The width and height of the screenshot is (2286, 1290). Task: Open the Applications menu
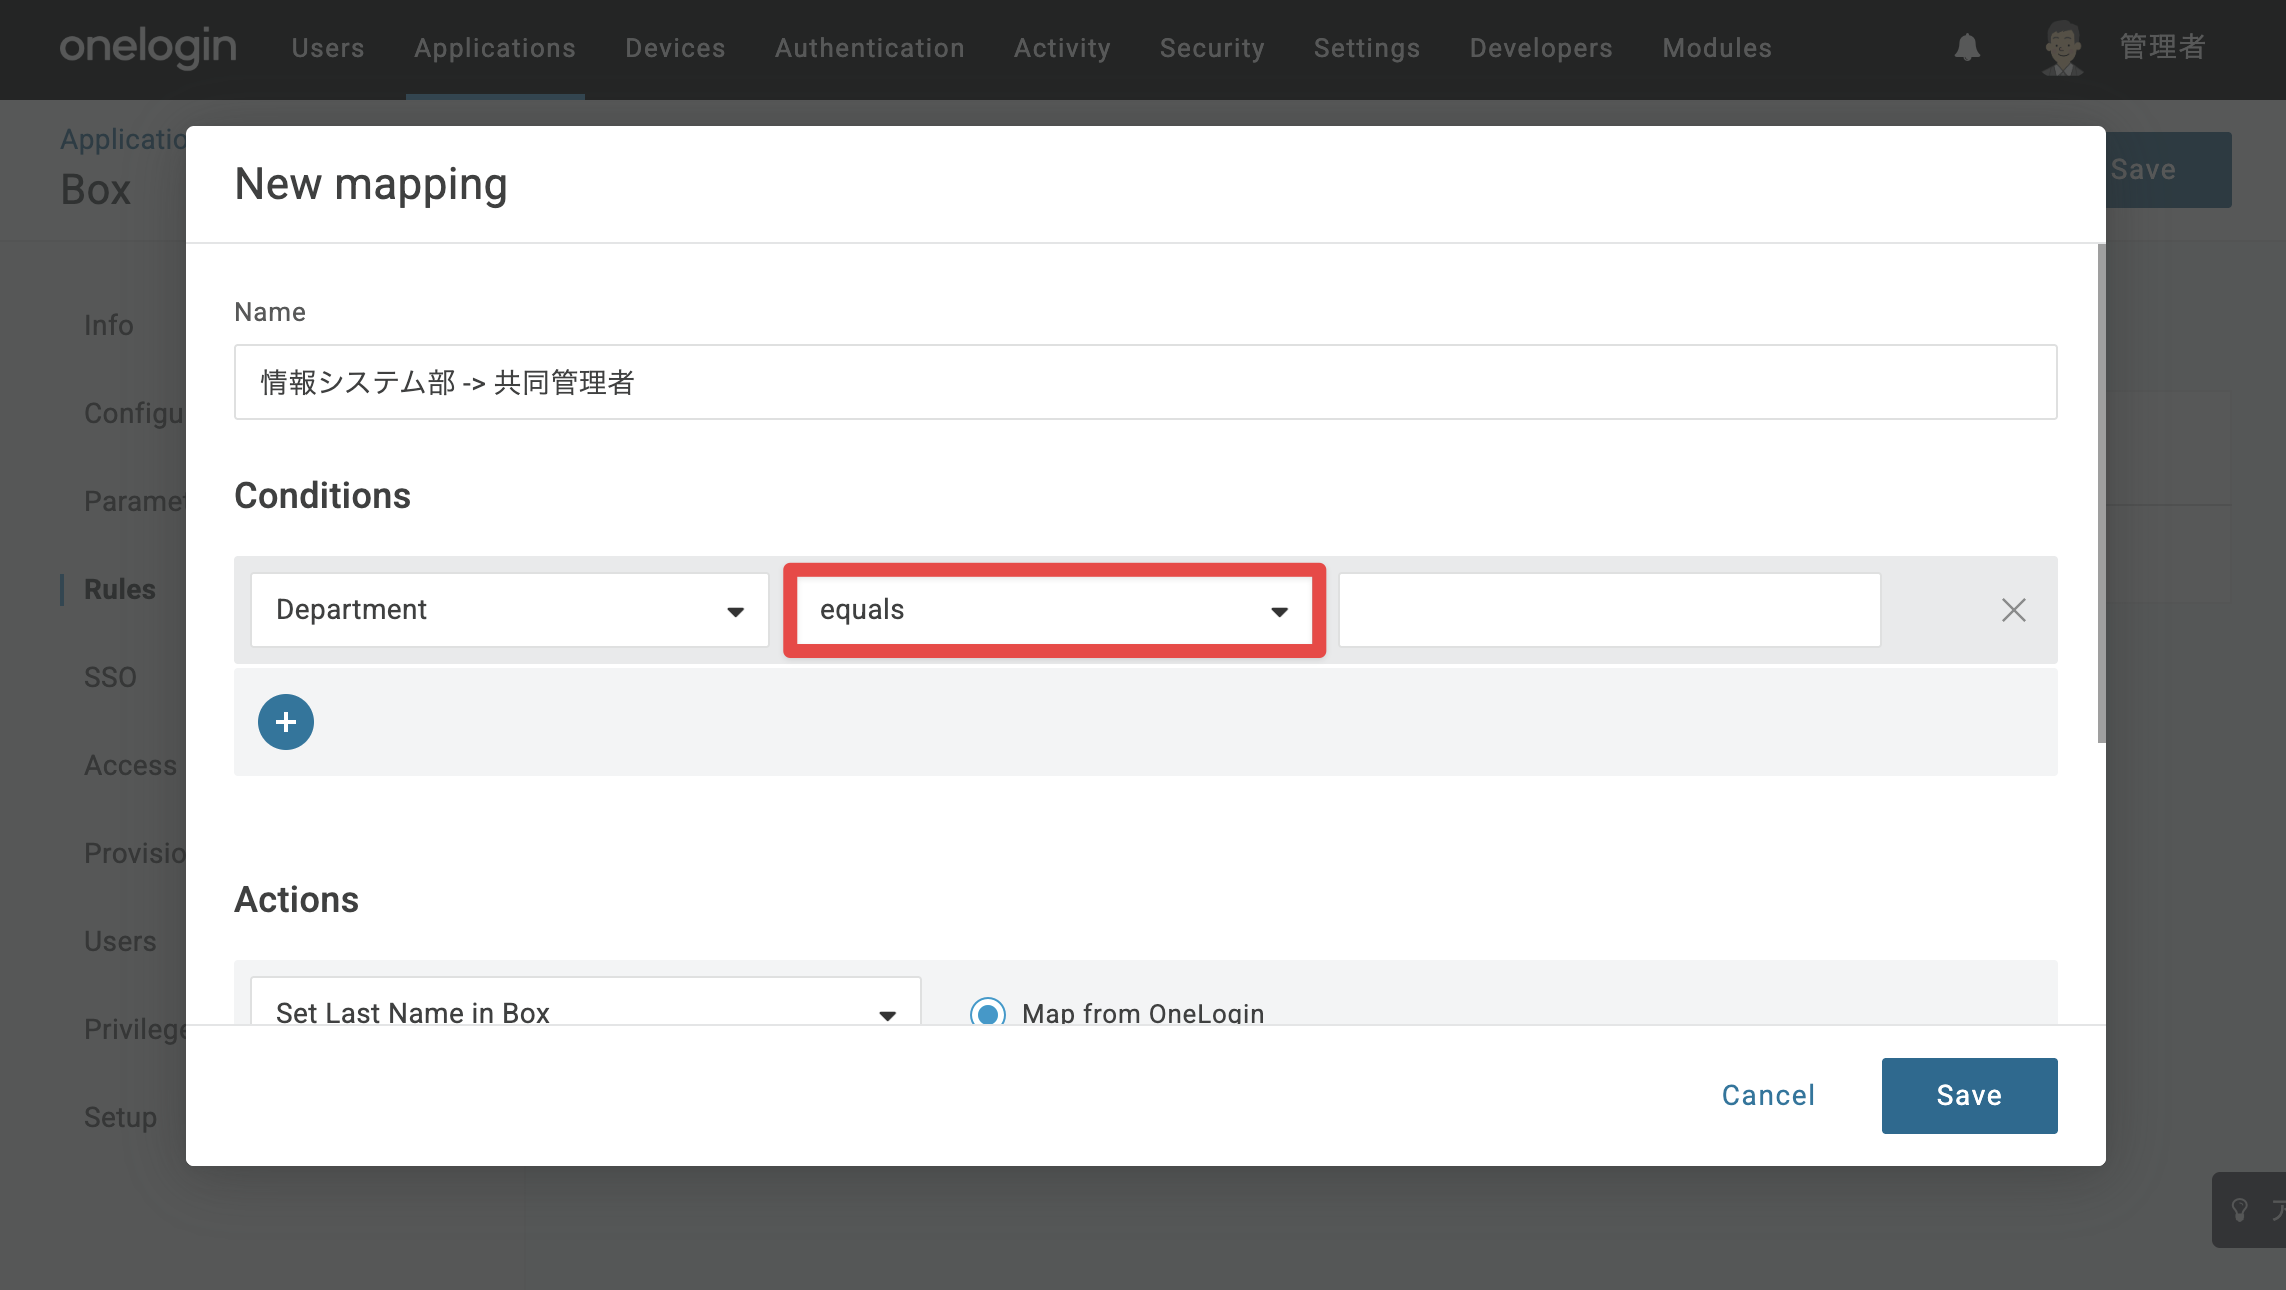495,48
